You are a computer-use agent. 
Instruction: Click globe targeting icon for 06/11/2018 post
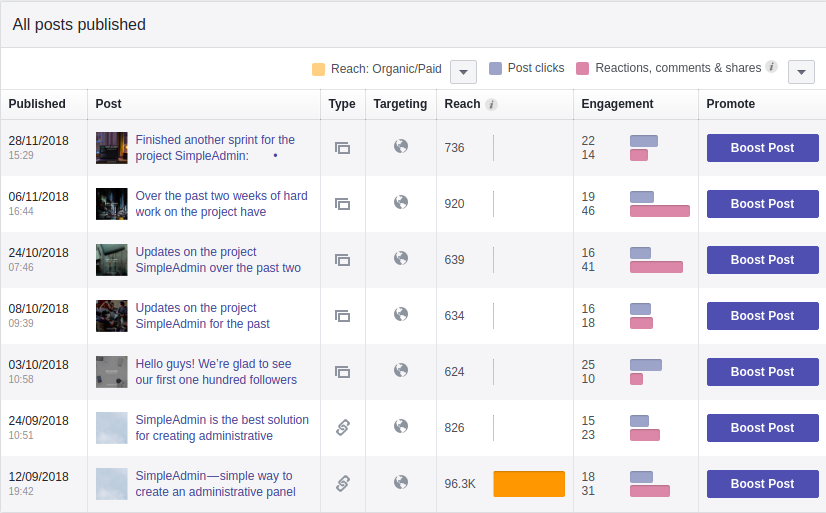pos(401,203)
